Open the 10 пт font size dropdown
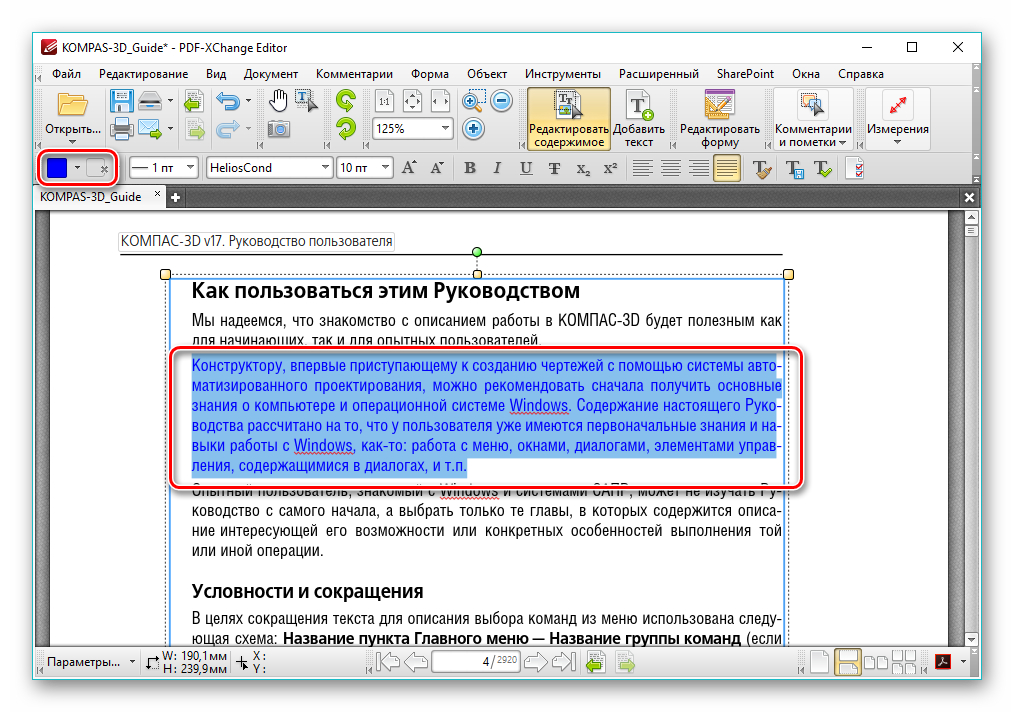Image resolution: width=1014 pixels, height=712 pixels. click(x=384, y=168)
